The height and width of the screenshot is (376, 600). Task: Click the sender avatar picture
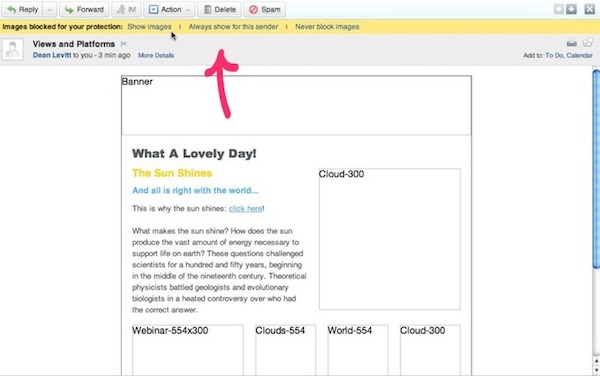coord(13,49)
